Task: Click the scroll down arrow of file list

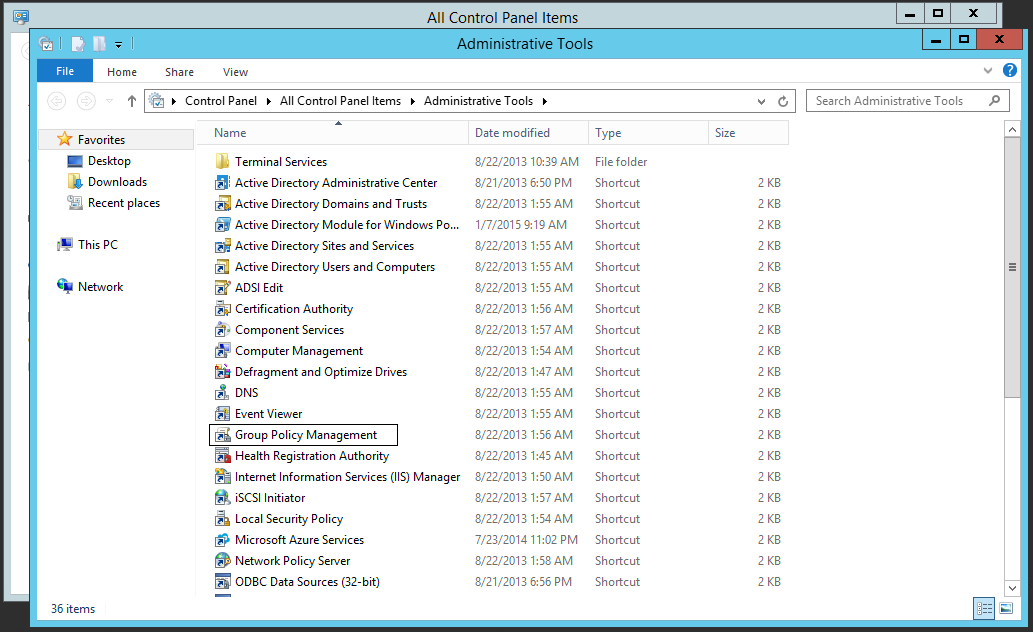Action: 1012,588
